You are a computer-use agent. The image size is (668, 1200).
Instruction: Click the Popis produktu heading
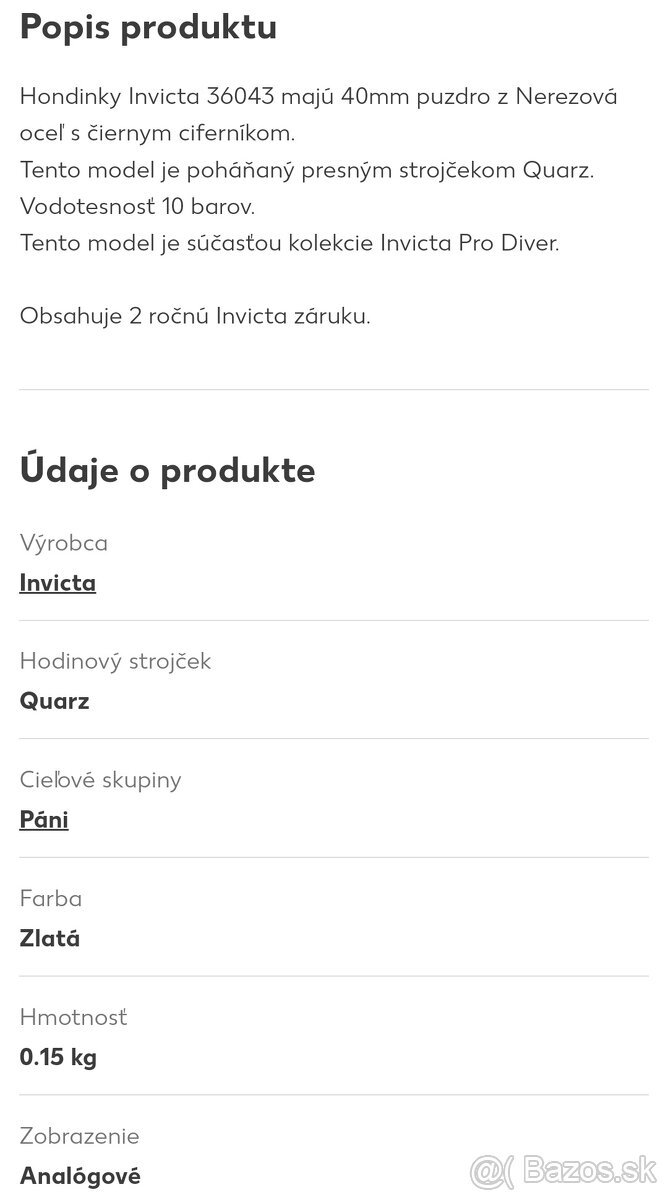pos(148,27)
